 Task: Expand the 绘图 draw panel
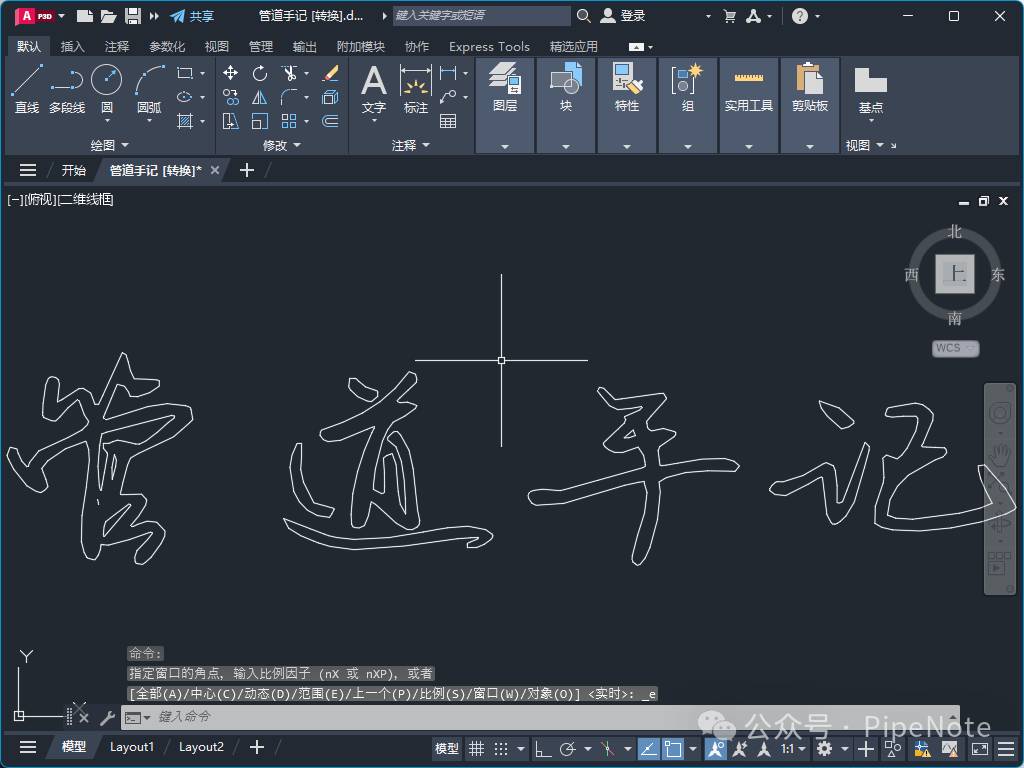[109, 145]
